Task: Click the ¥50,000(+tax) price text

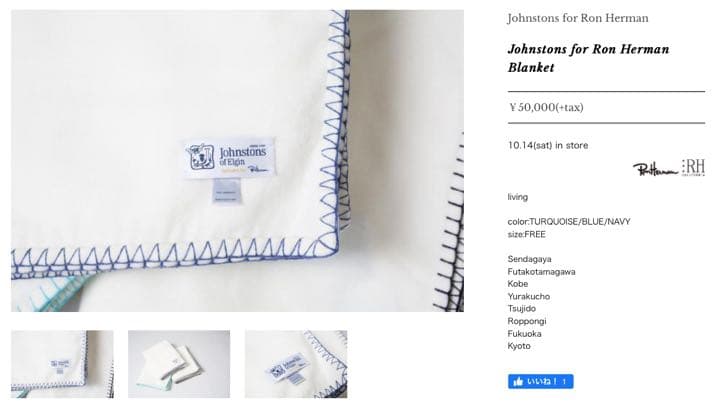Action: 546,107
